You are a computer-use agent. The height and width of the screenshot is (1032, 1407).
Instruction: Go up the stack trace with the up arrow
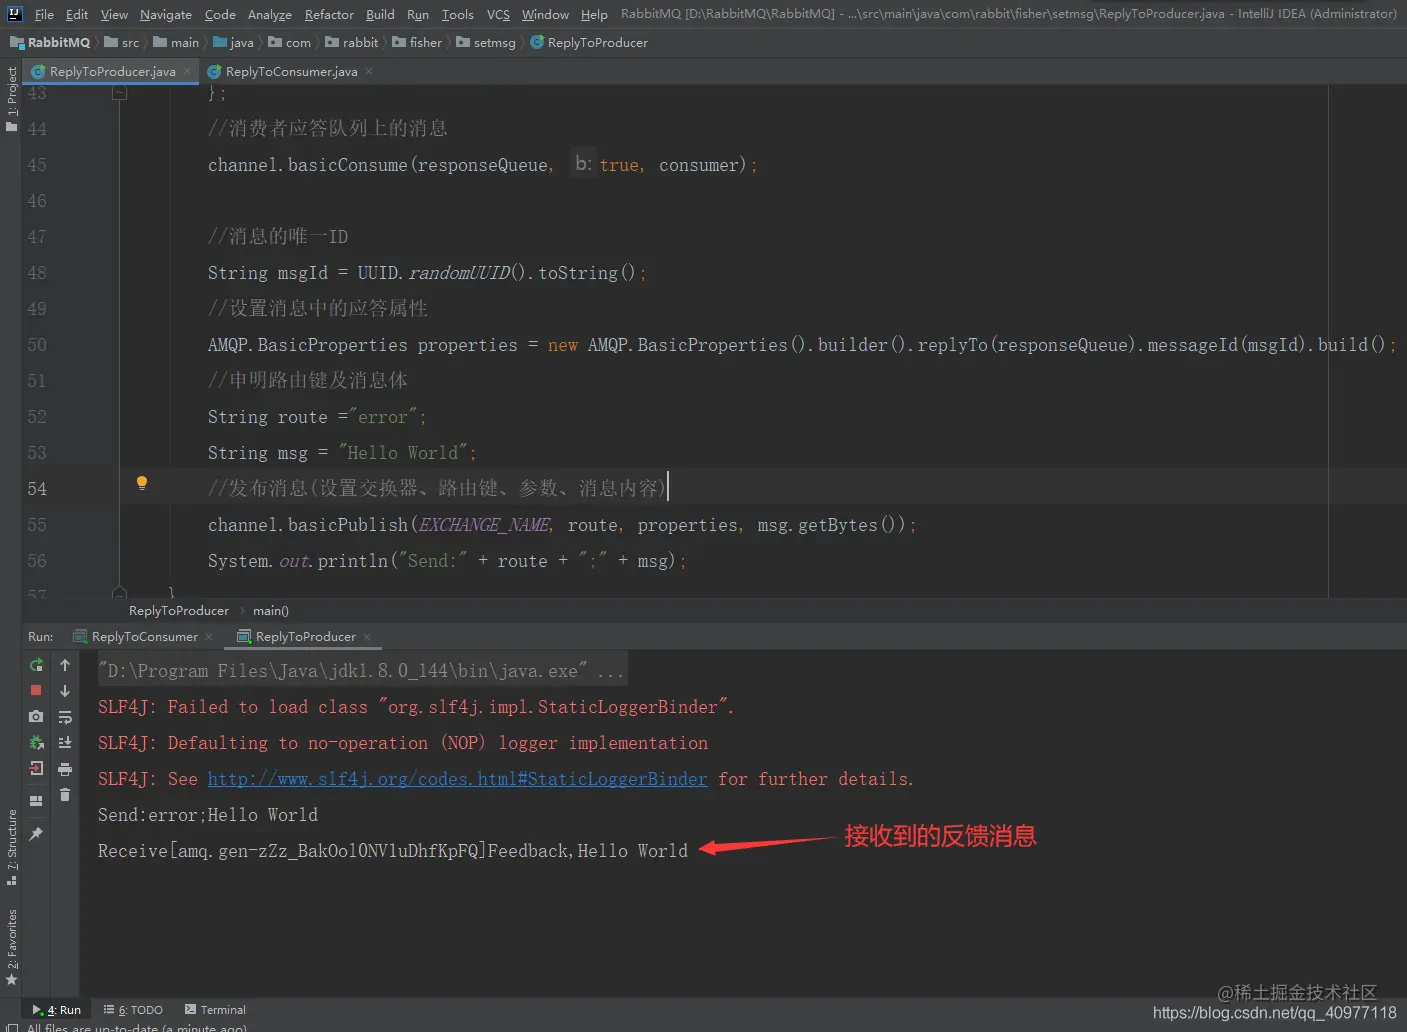click(65, 665)
